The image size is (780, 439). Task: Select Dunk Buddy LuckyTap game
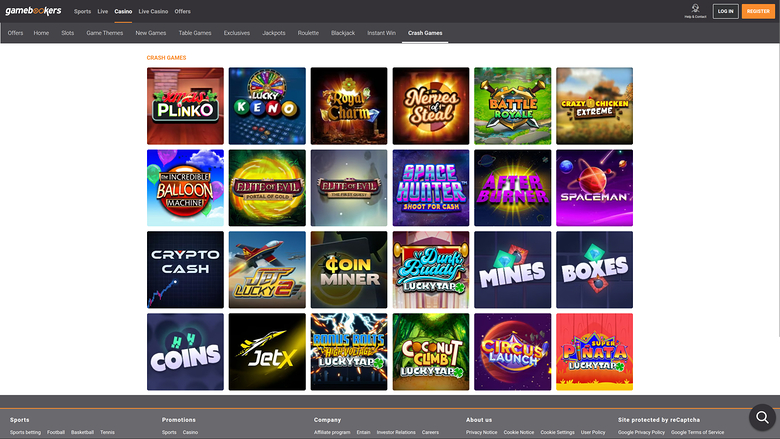click(x=431, y=269)
